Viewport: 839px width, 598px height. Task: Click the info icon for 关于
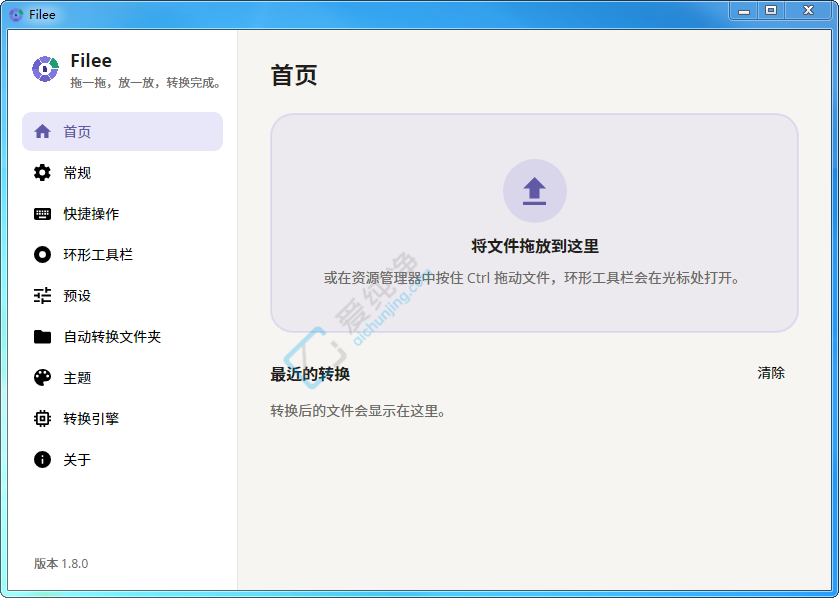pos(42,459)
